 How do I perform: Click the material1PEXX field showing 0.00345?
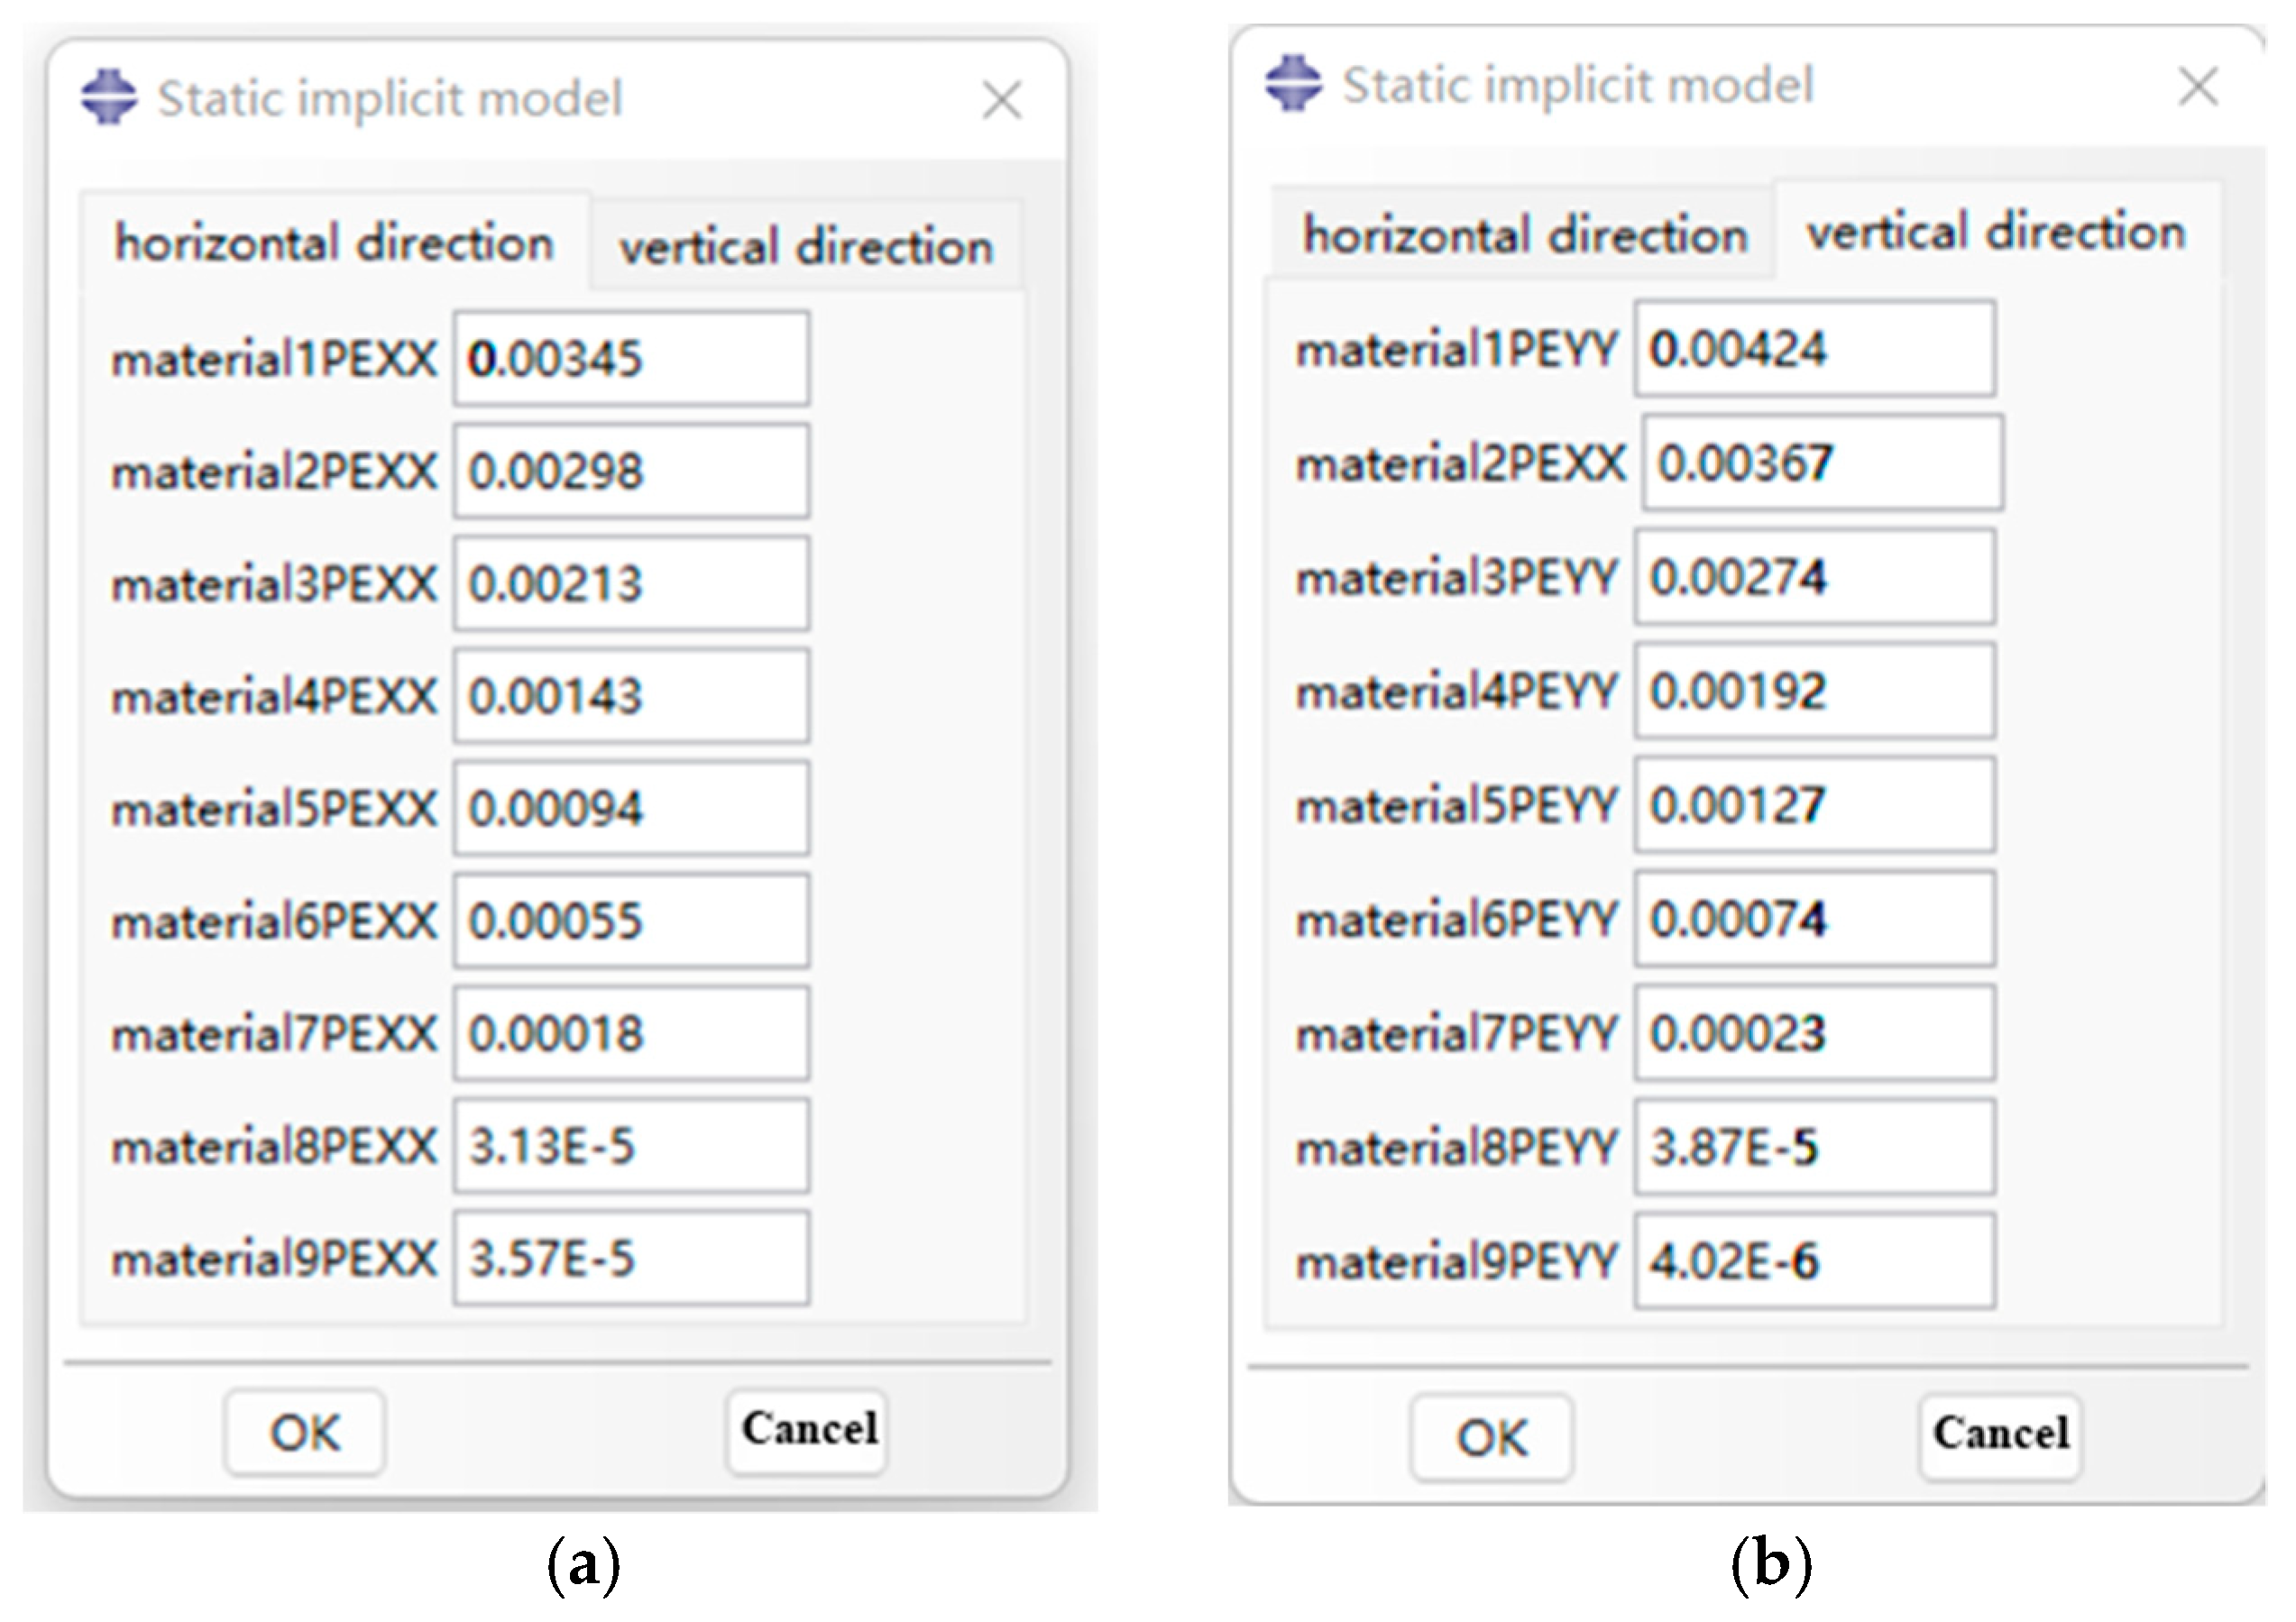tap(631, 359)
